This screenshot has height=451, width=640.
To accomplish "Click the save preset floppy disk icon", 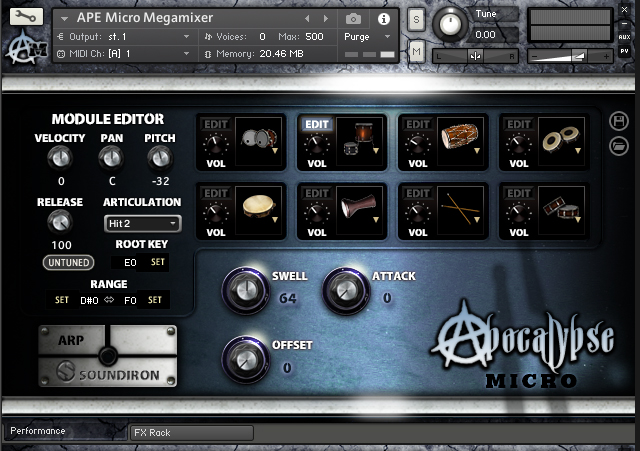I will (618, 121).
